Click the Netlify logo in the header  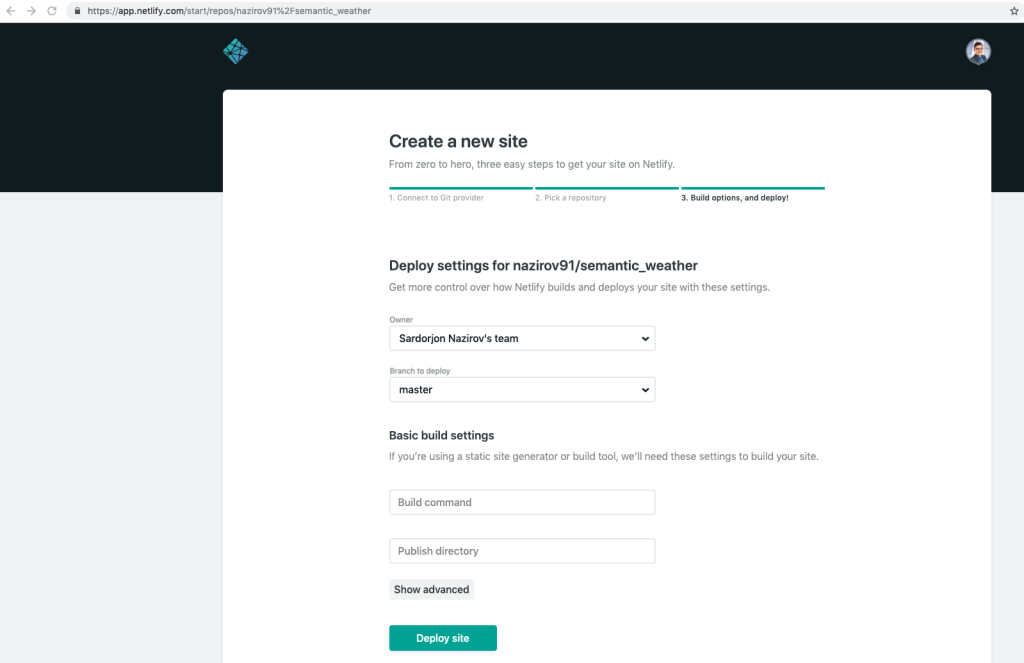pyautogui.click(x=235, y=51)
